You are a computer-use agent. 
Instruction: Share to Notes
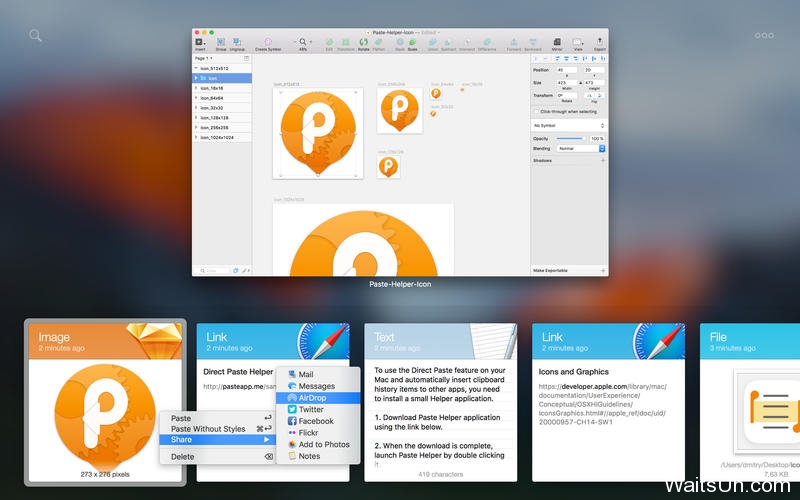click(318, 456)
